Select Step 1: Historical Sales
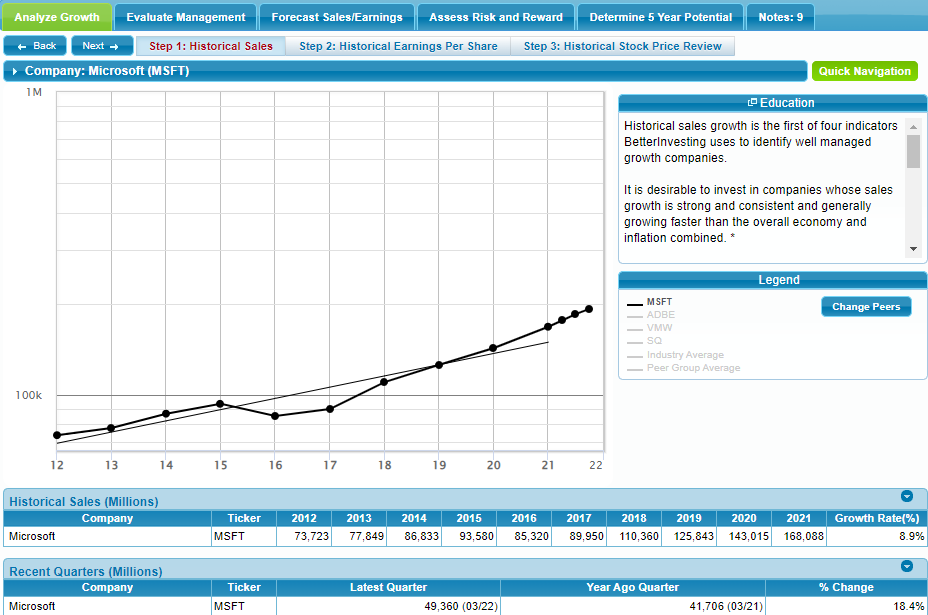This screenshot has width=928, height=615. (211, 46)
